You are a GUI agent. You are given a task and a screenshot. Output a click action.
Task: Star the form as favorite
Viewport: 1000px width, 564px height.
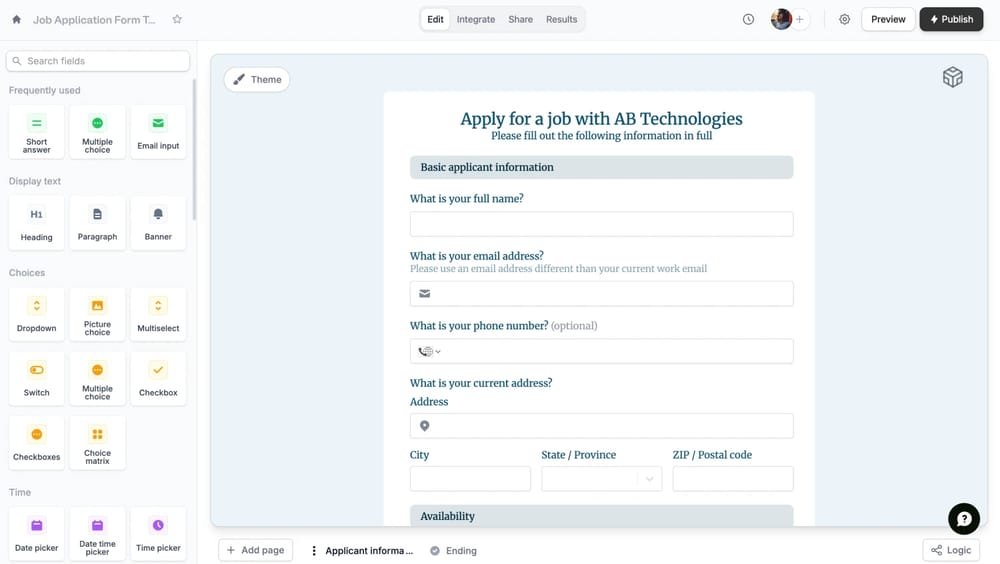[177, 19]
